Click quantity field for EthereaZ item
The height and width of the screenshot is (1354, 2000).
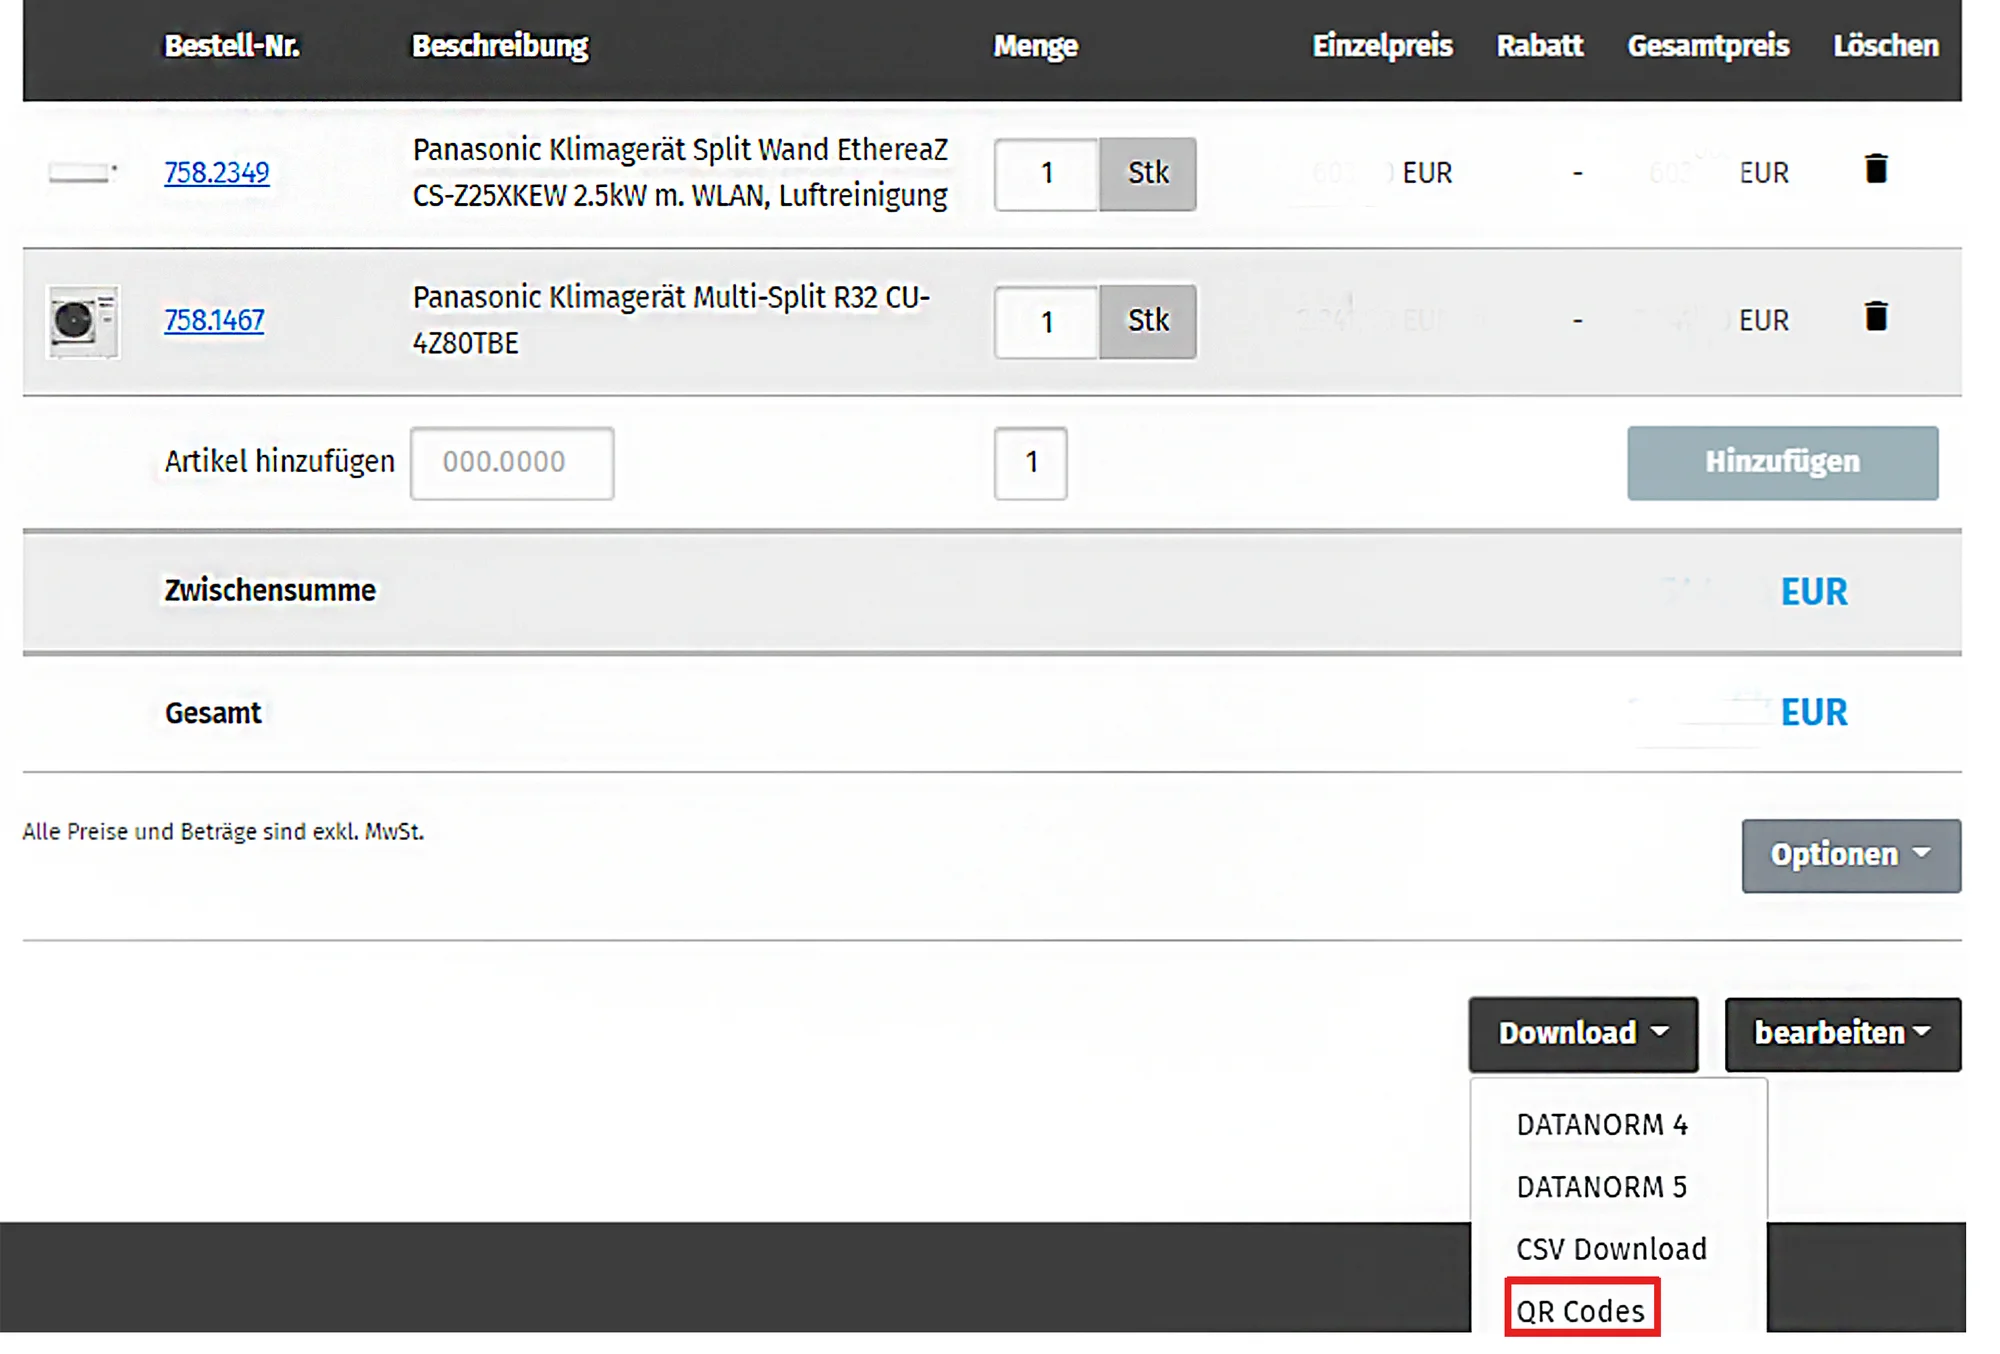[1046, 174]
